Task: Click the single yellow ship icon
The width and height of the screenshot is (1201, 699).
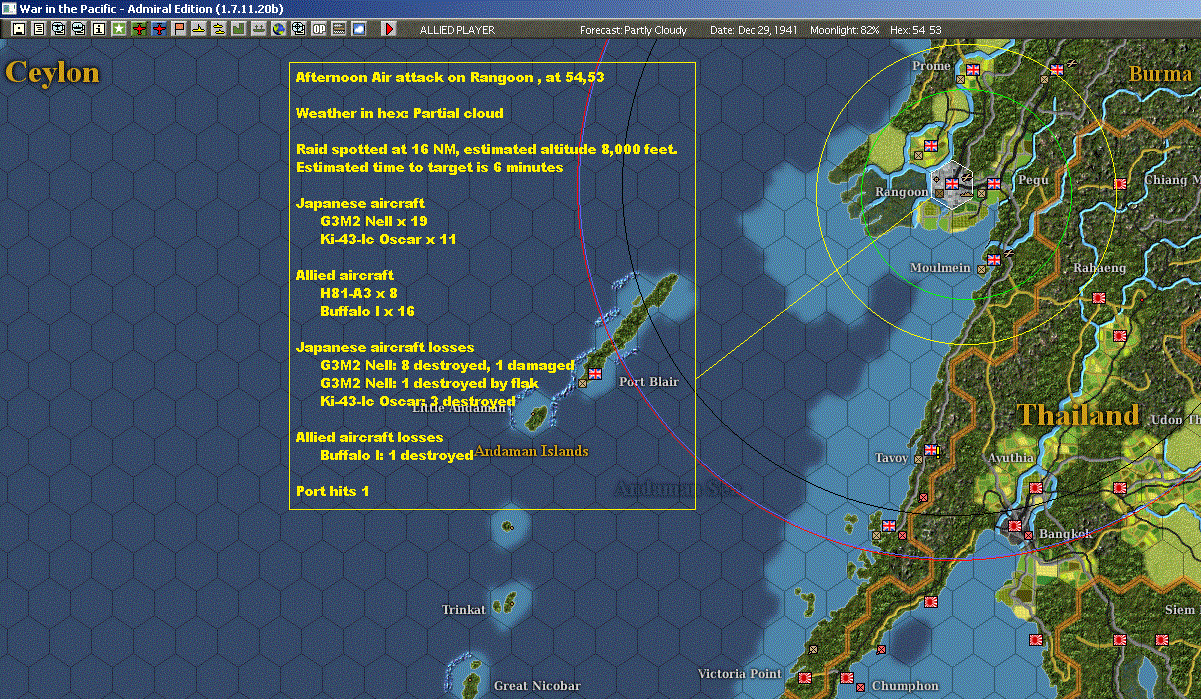Action: click(x=199, y=29)
